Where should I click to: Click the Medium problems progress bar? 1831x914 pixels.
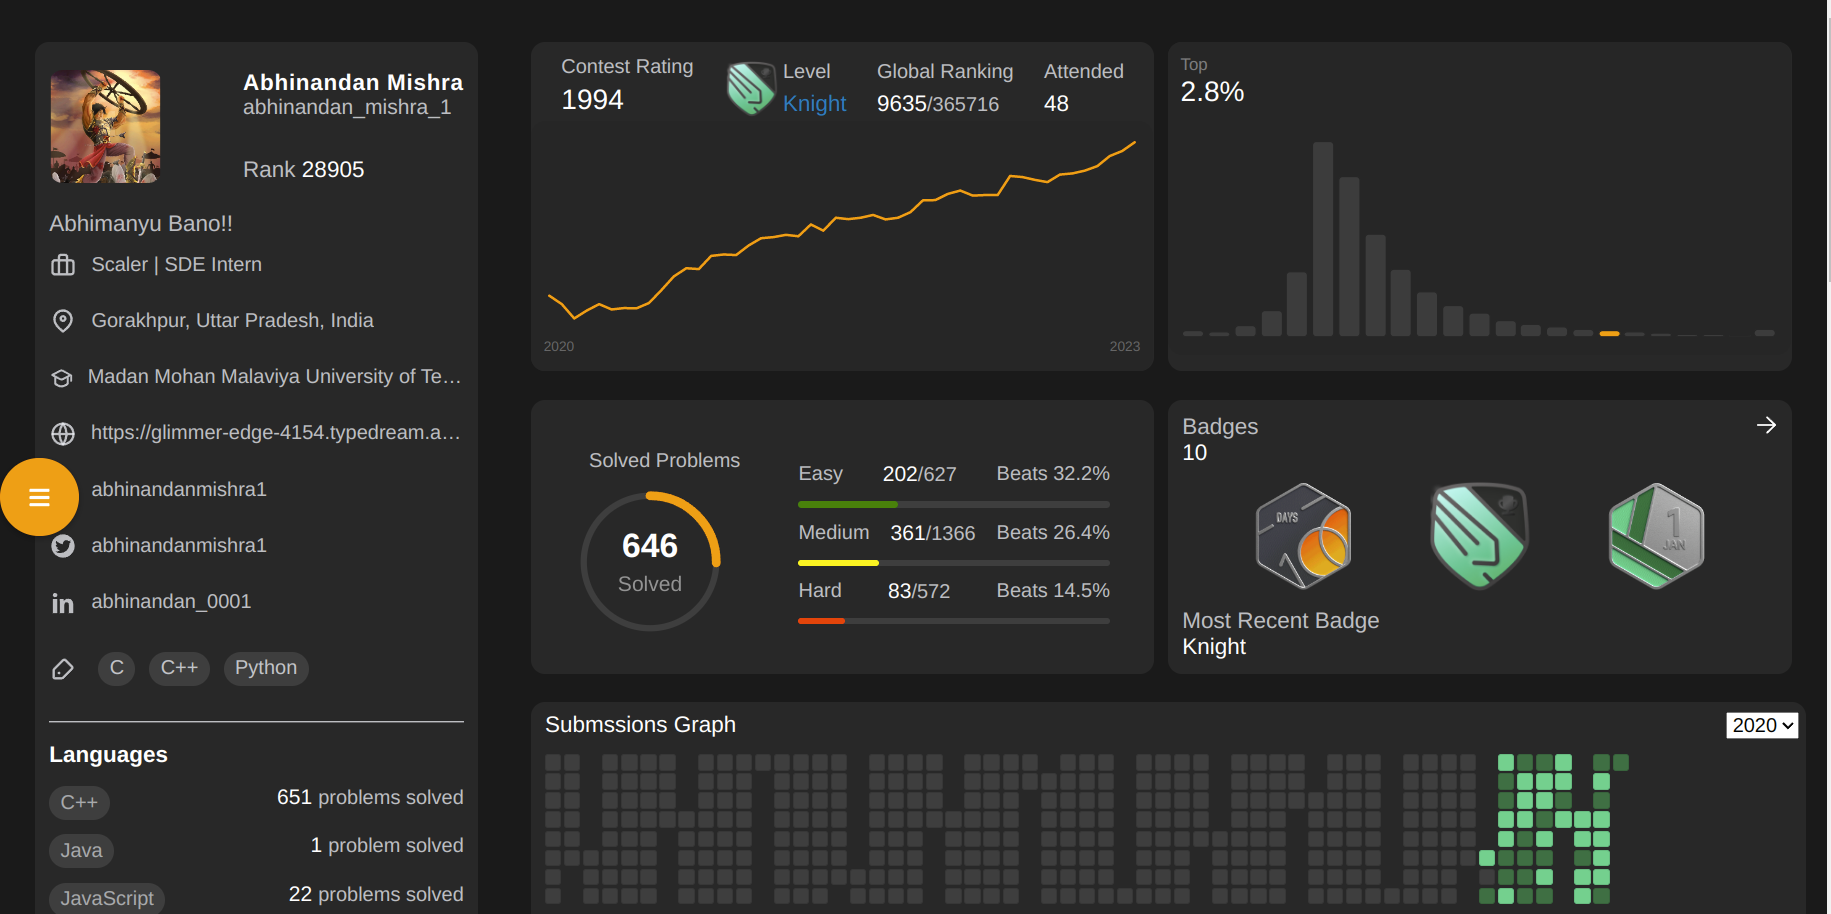click(x=953, y=563)
